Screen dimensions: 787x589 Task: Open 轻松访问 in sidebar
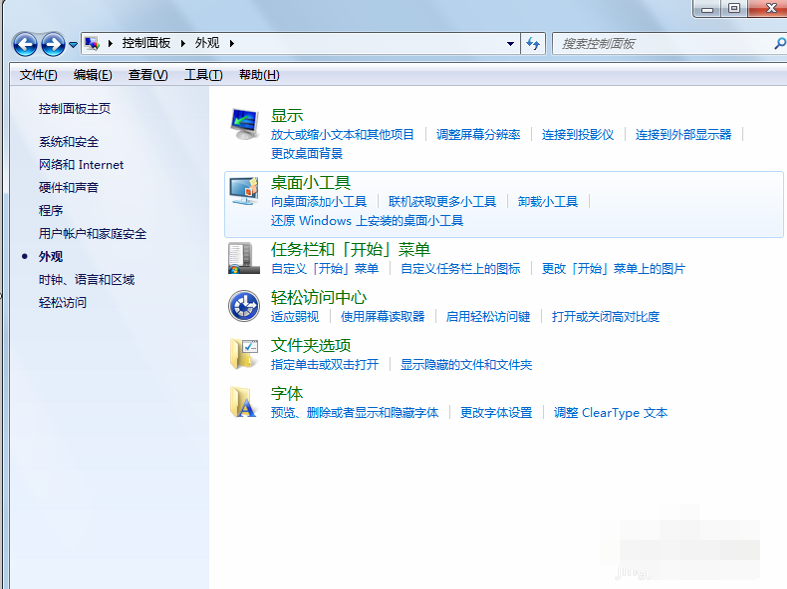pos(63,303)
